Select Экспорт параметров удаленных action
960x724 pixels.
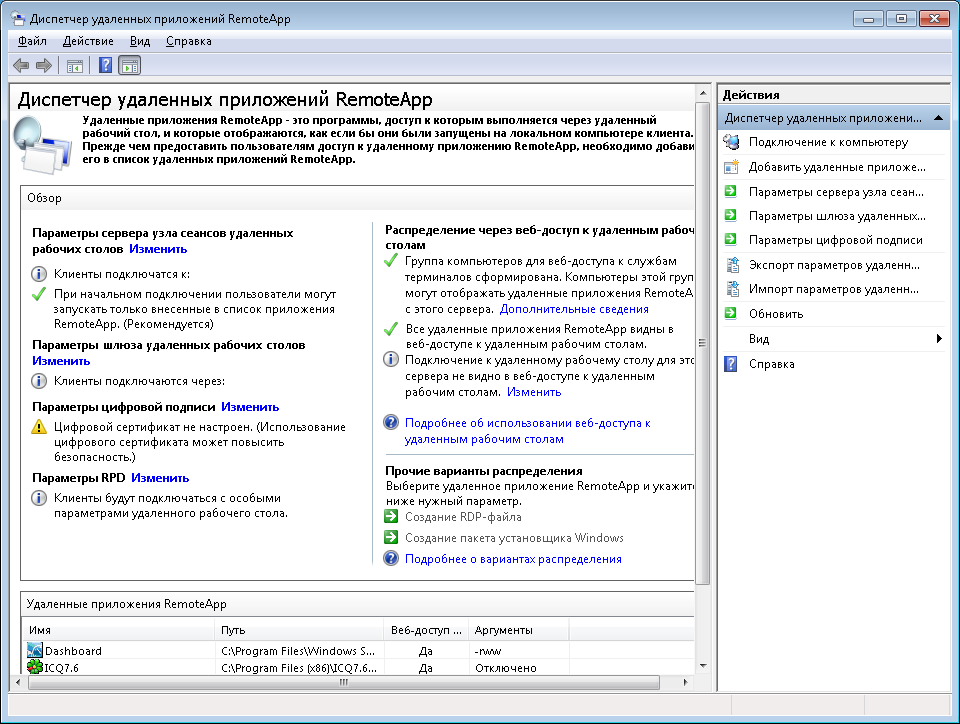point(834,265)
